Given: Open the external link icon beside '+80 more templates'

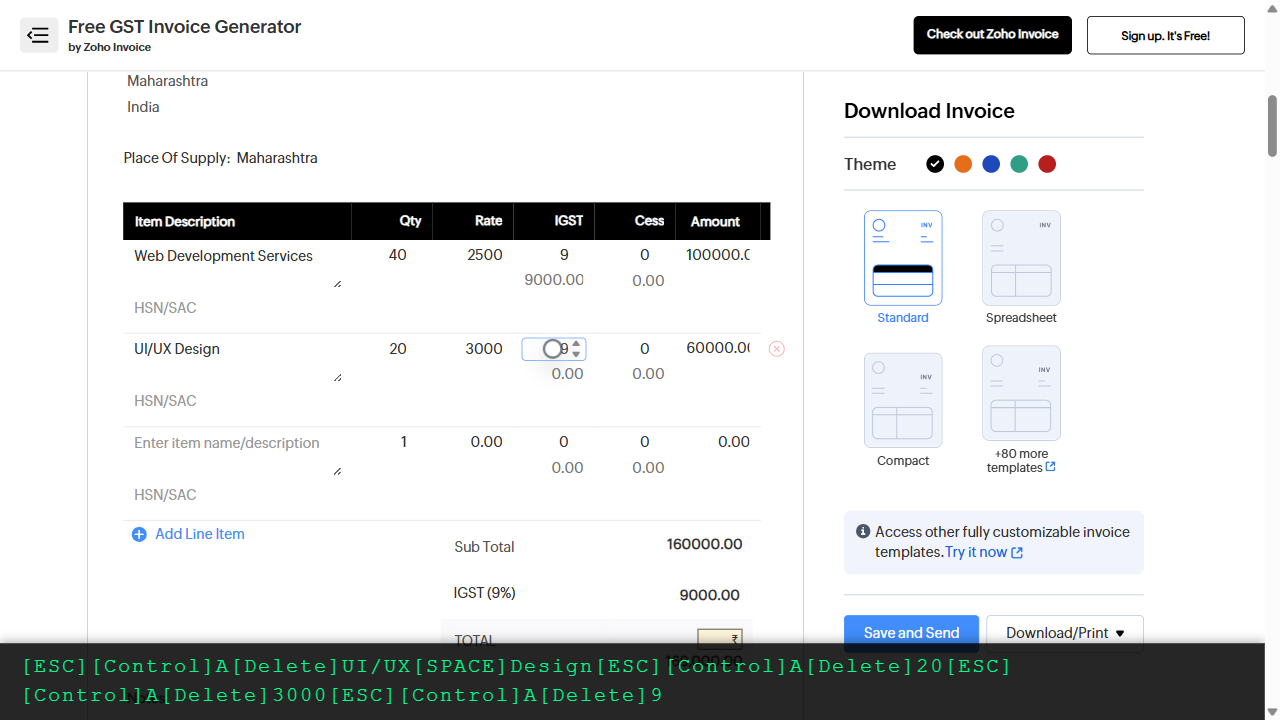Looking at the screenshot, I should [1049, 466].
